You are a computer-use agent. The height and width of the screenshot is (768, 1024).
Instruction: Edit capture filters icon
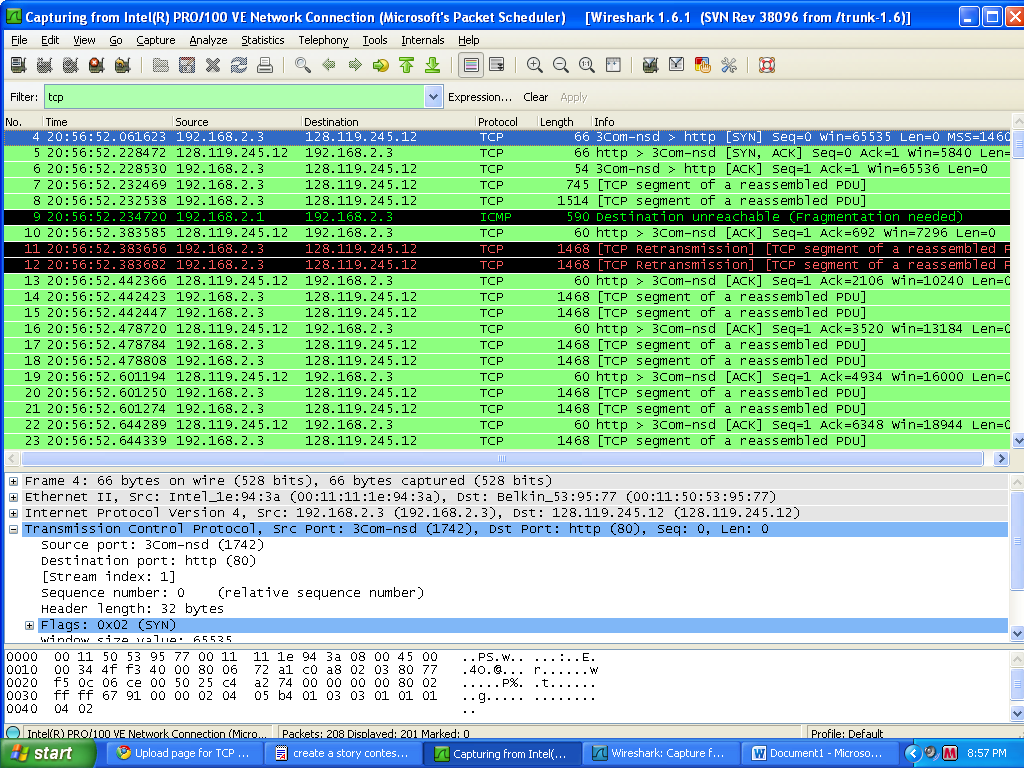point(650,65)
